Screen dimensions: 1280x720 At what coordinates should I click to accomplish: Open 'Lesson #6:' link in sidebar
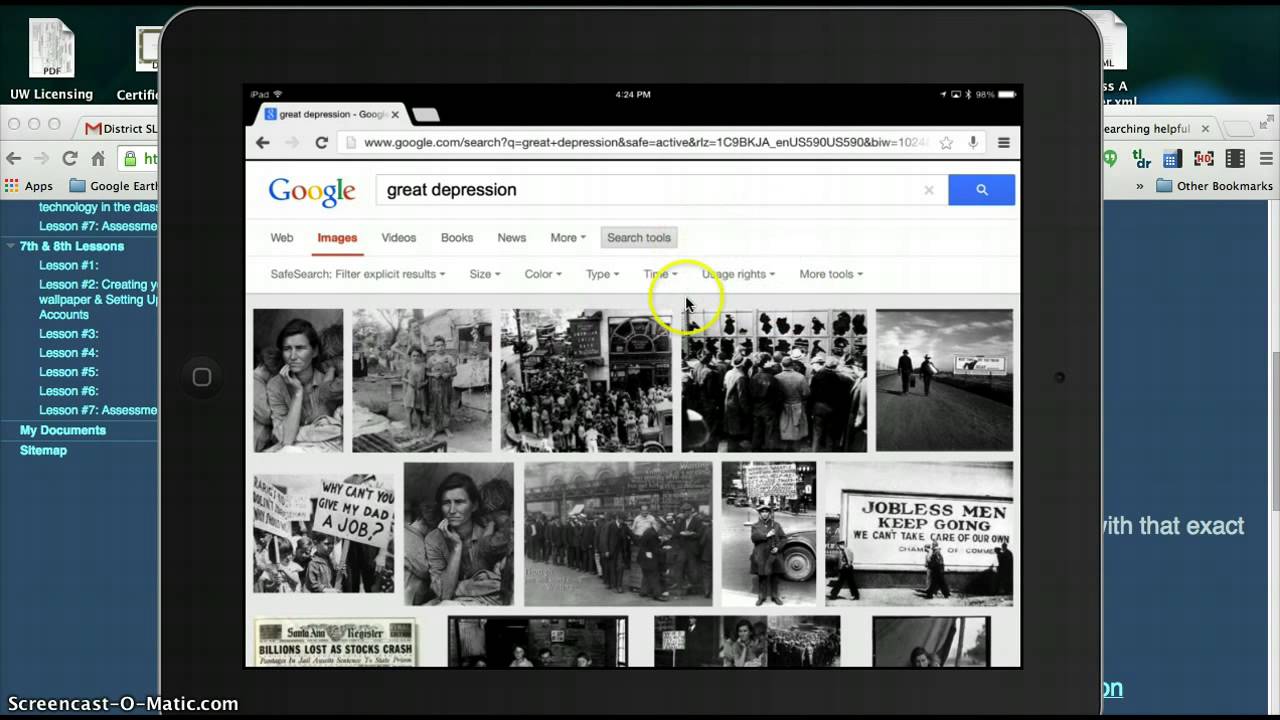coord(68,391)
